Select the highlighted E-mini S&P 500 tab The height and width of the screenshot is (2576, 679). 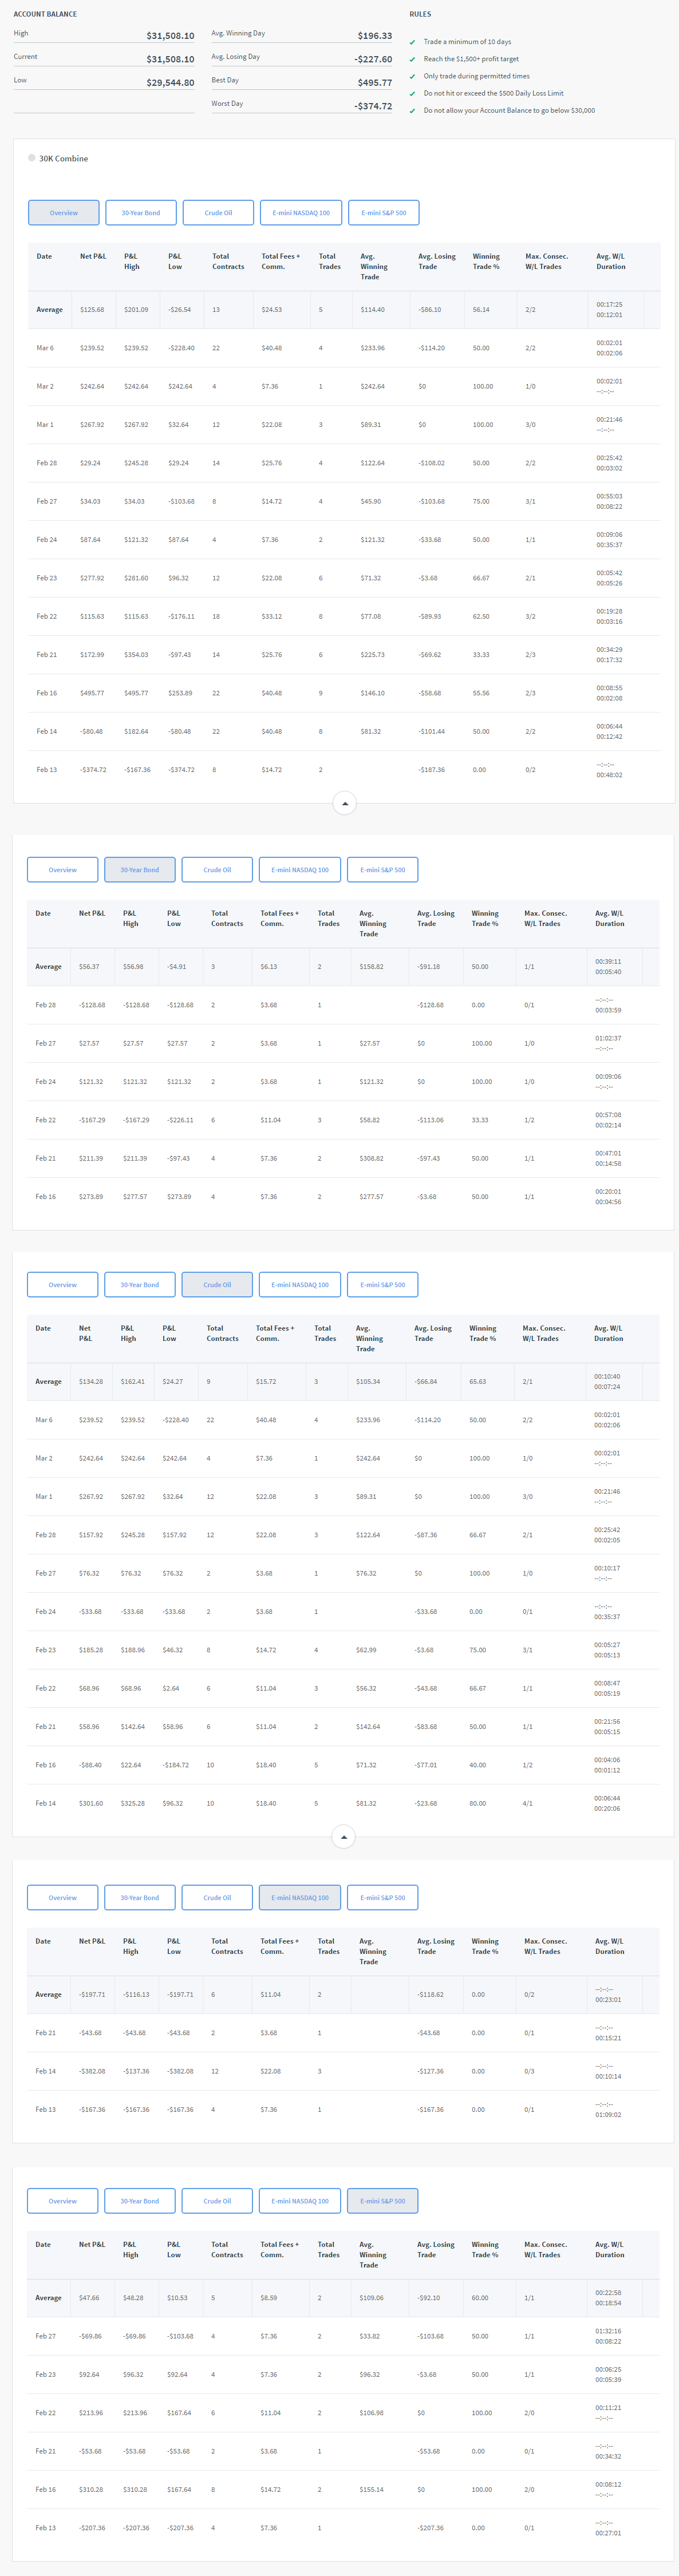tap(382, 2201)
